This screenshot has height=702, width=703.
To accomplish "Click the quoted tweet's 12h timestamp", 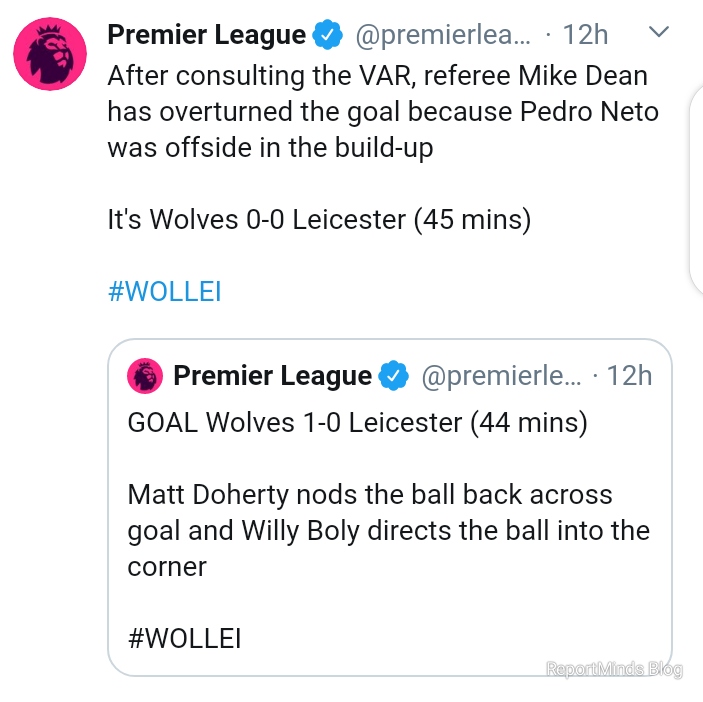I will point(629,375).
